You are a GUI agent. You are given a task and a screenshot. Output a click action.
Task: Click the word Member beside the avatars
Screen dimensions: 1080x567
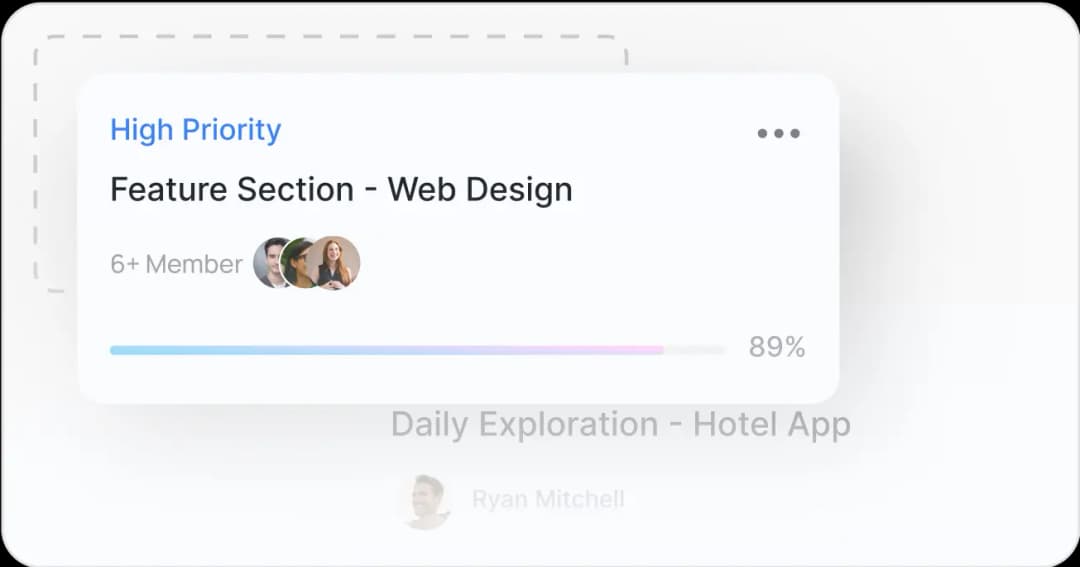pyautogui.click(x=194, y=264)
